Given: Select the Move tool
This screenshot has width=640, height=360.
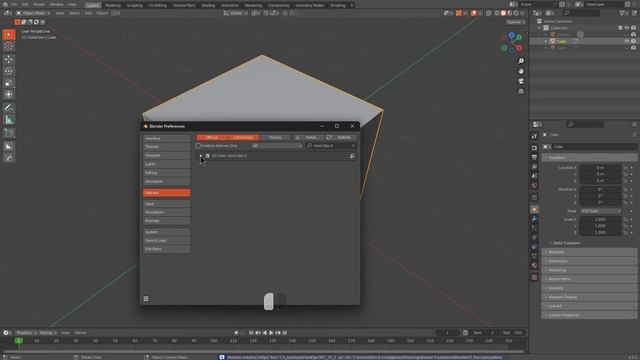Looking at the screenshot, I should (x=9, y=60).
